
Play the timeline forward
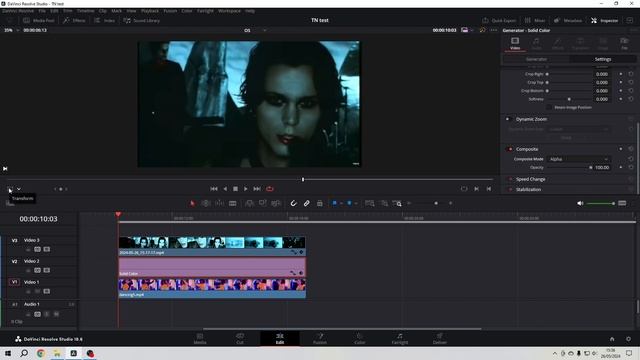pyautogui.click(x=246, y=189)
